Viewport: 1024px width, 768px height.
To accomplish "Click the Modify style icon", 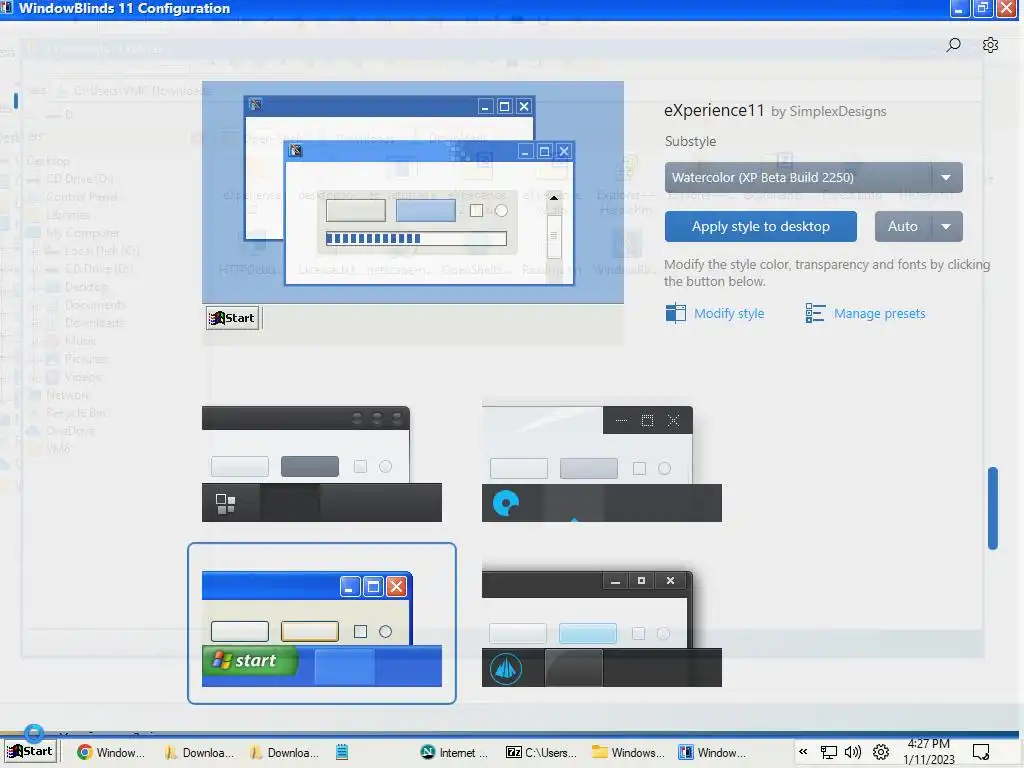I will pos(675,313).
